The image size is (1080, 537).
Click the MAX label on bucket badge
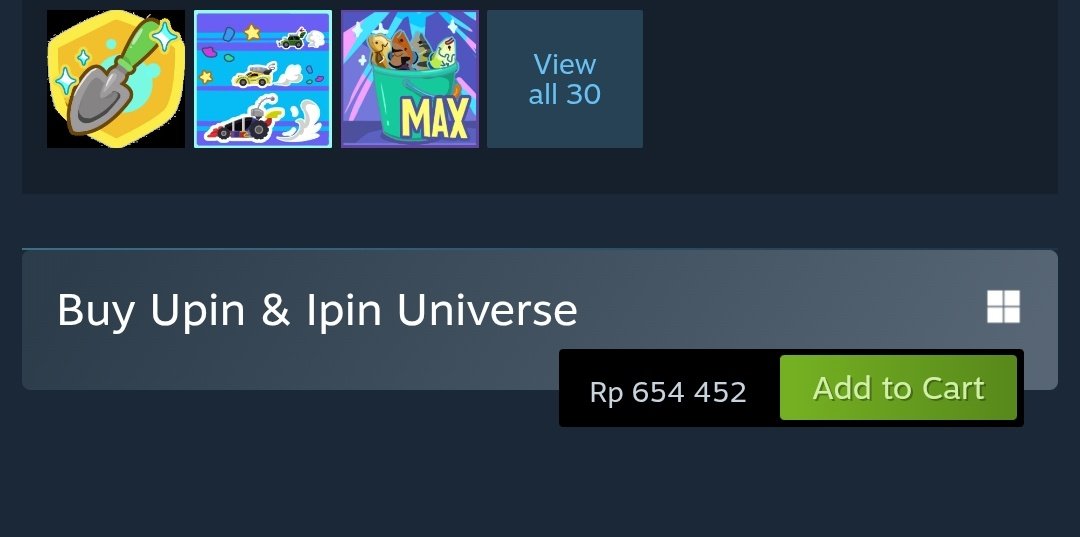(x=437, y=117)
